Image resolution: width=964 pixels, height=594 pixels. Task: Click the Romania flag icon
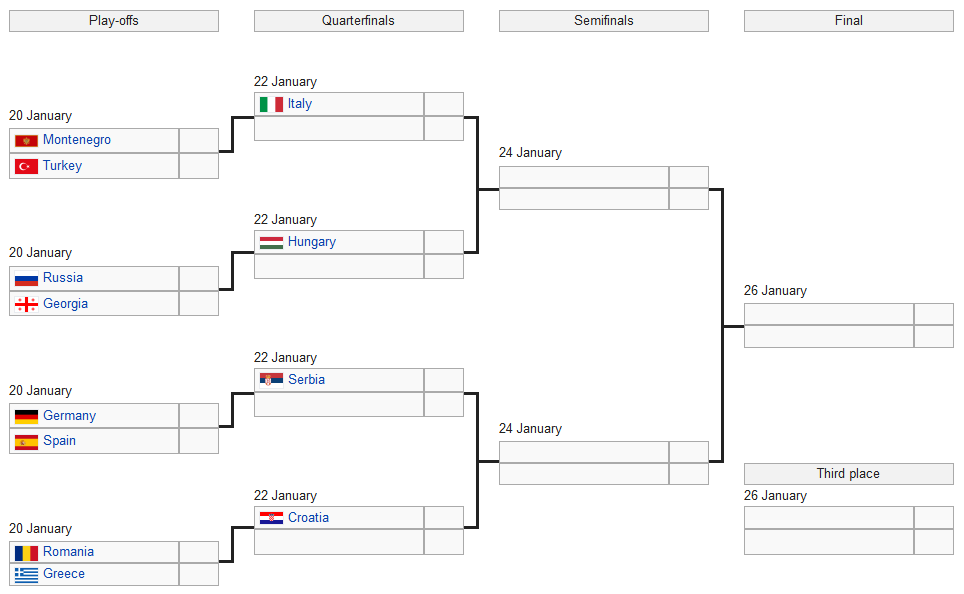tap(26, 552)
